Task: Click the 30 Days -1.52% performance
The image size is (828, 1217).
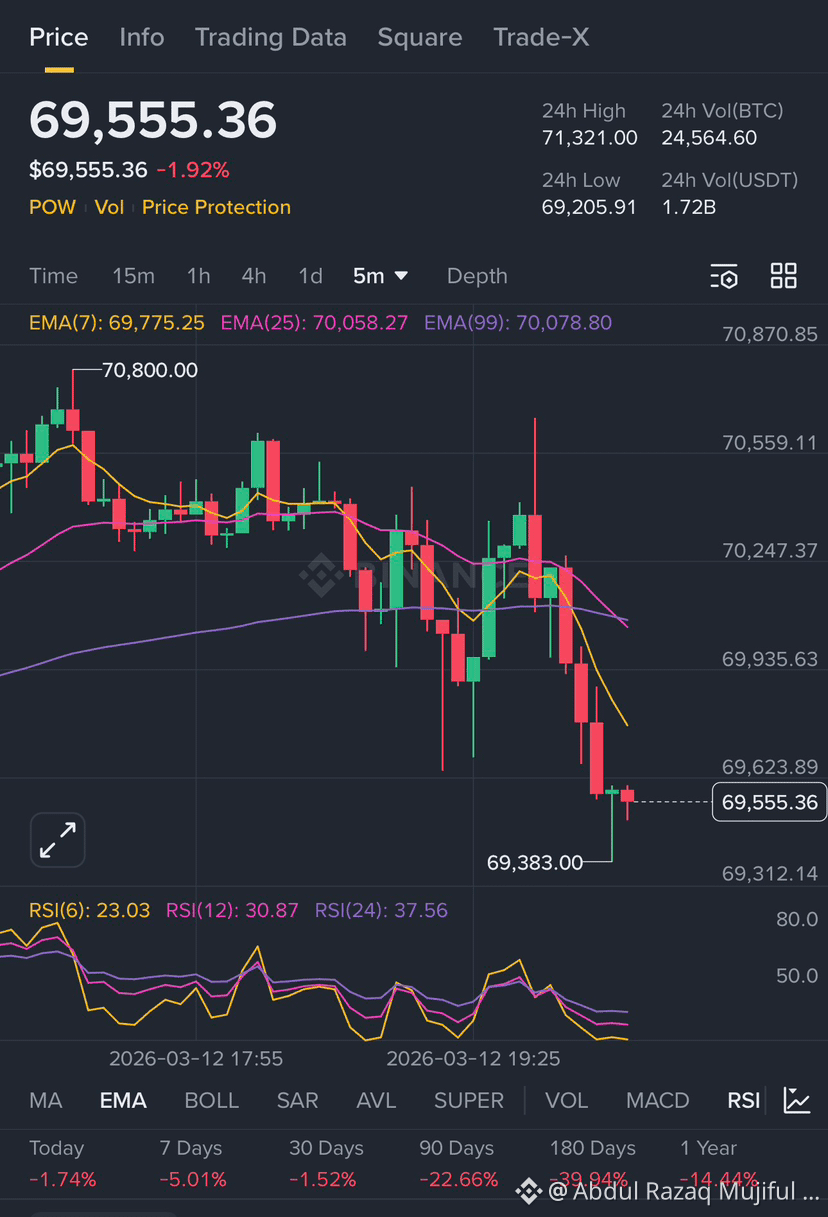Action: [326, 1165]
